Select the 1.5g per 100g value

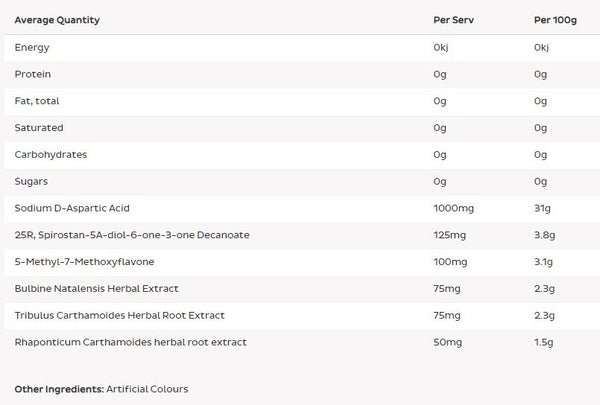[543, 343]
